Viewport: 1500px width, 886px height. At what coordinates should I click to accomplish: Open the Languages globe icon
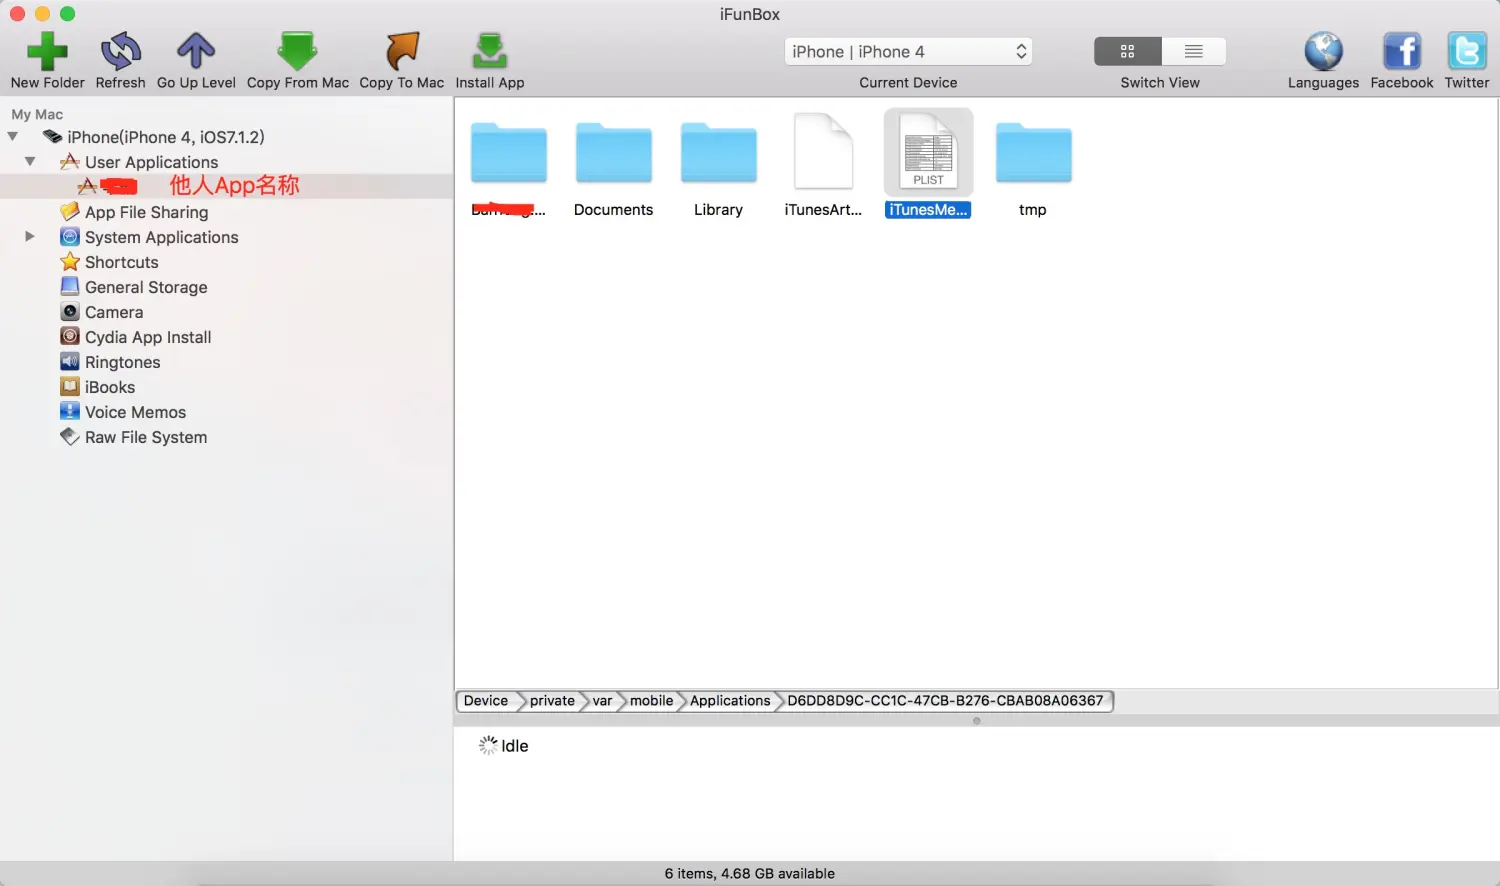(x=1323, y=51)
